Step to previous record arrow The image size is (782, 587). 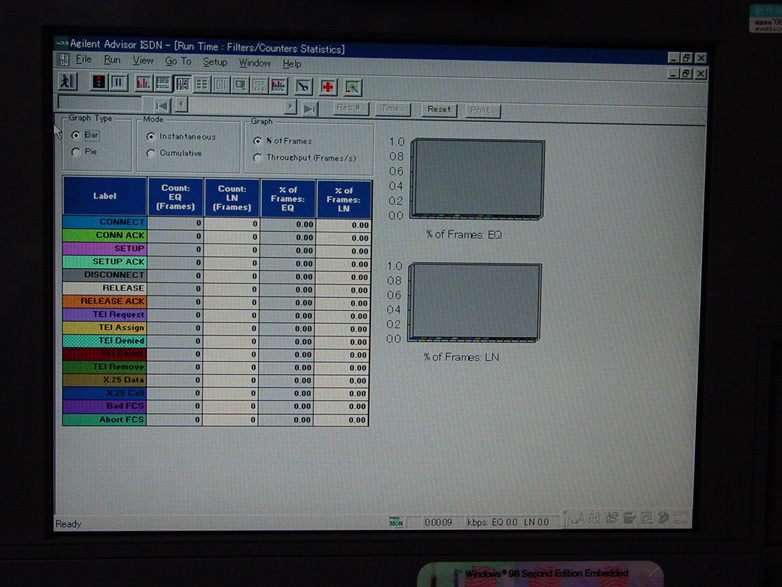pos(181,105)
